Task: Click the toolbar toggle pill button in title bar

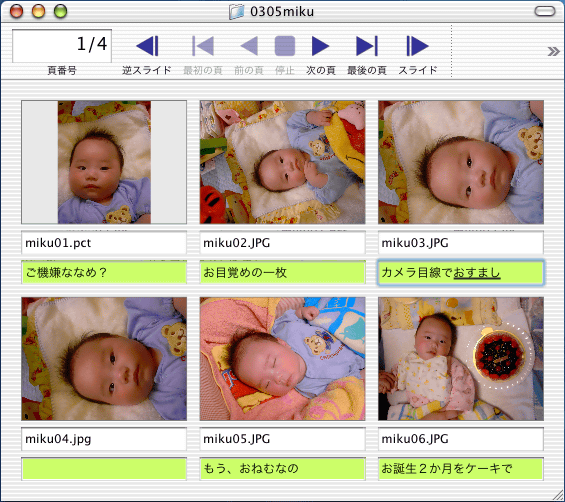Action: [545, 11]
